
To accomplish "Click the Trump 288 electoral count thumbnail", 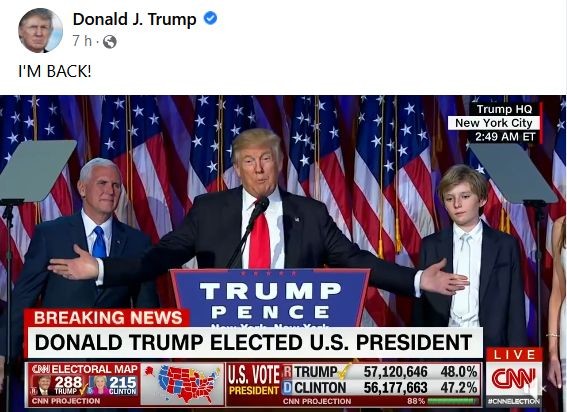I will click(59, 385).
